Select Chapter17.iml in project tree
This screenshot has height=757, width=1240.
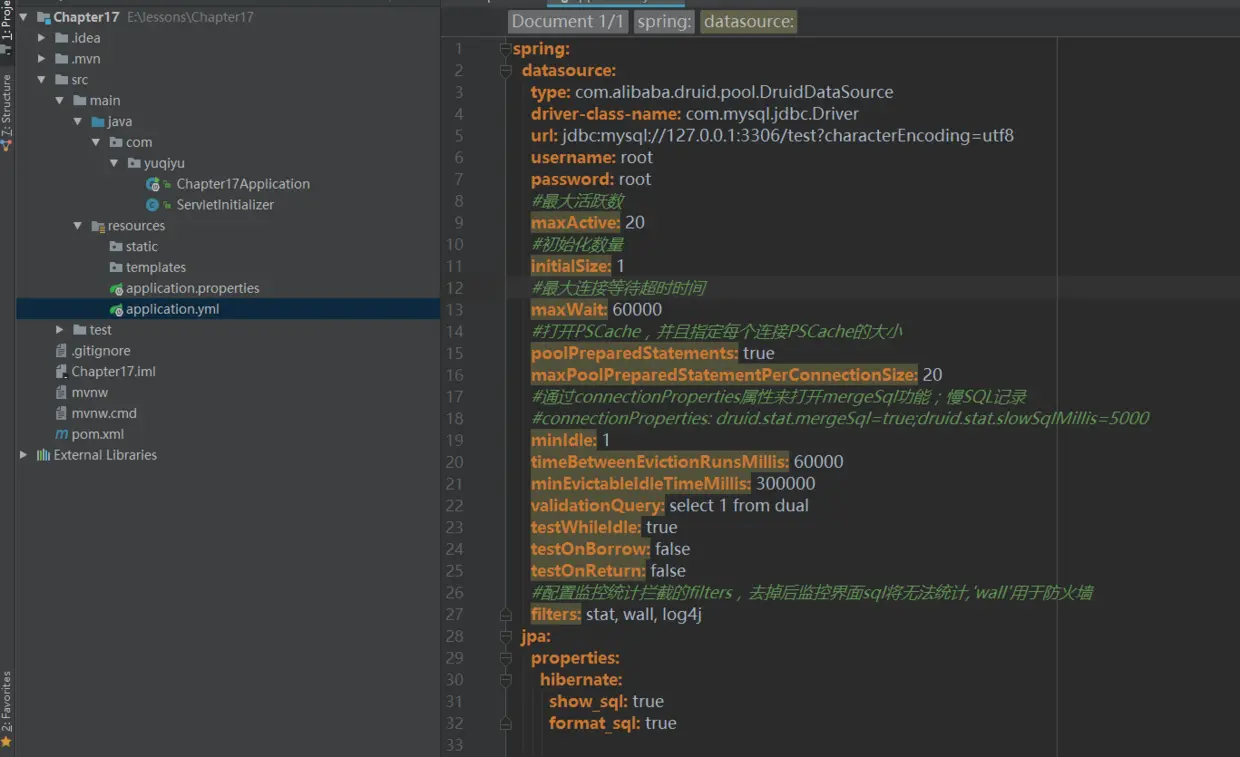(x=114, y=372)
